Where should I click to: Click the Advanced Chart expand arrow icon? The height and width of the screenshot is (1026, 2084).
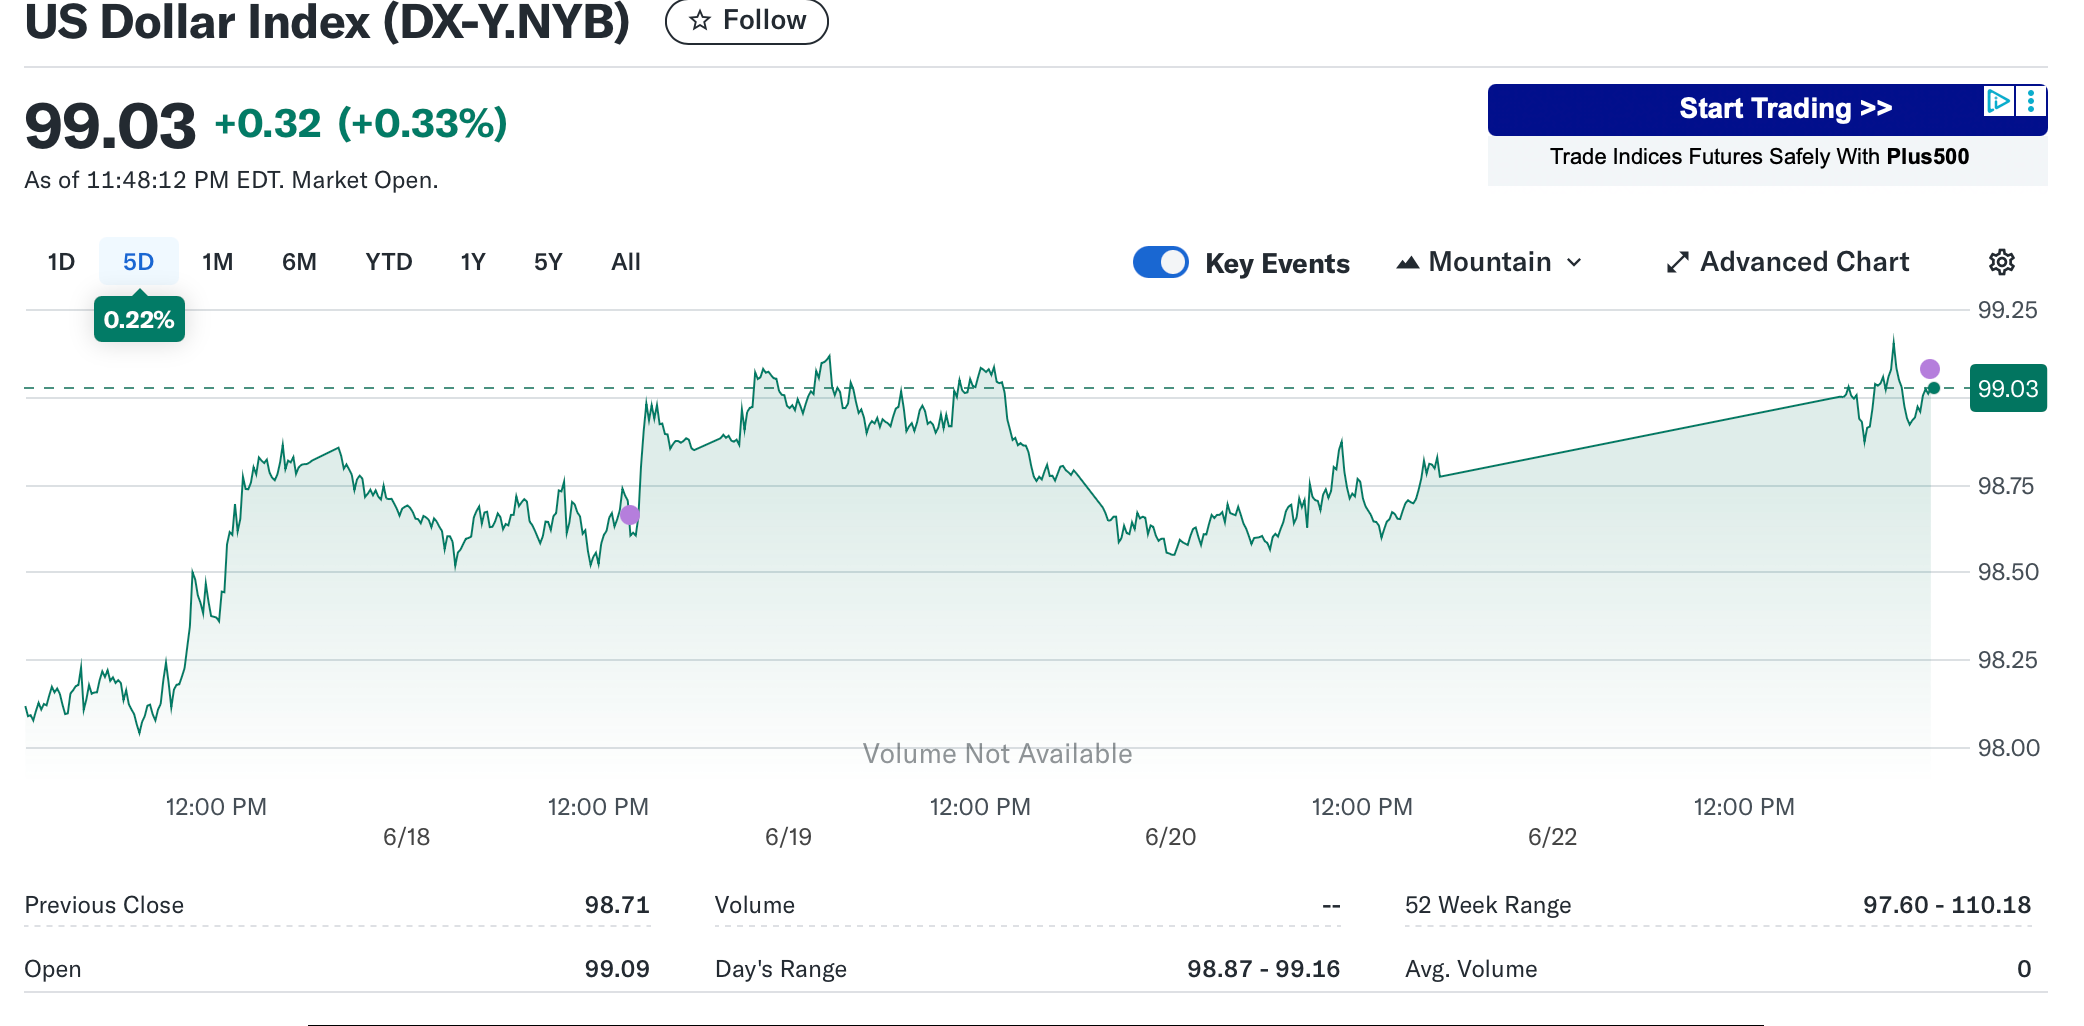pos(1677,262)
